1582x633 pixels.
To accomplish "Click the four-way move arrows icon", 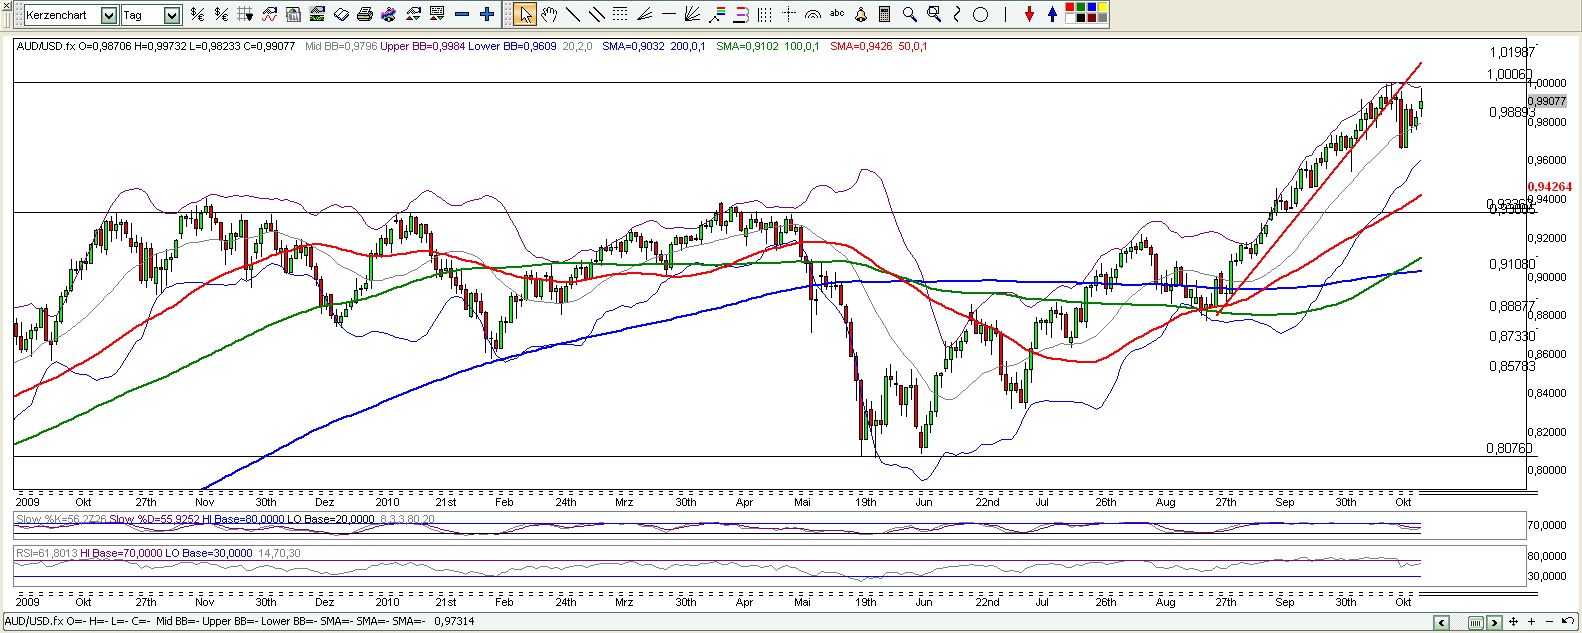I will coord(1513,621).
